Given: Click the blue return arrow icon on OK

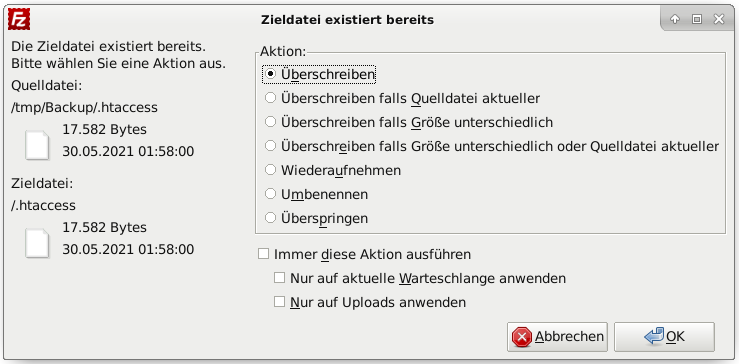Looking at the screenshot, I should coord(654,337).
